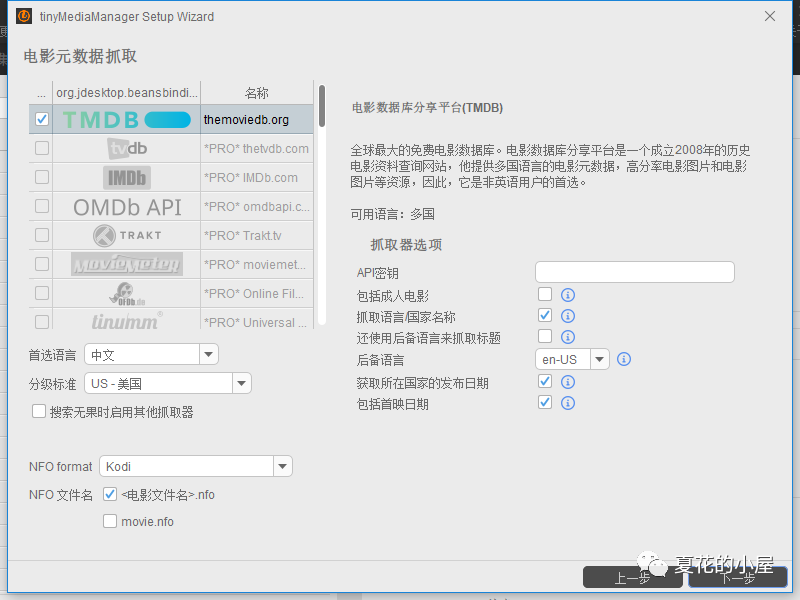
Task: Click the 名称 column header
Action: coord(256,92)
